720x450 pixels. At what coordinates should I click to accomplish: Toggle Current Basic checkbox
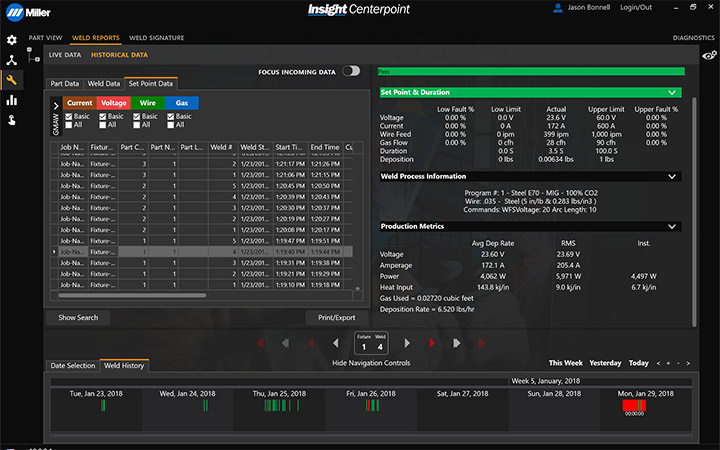68,117
